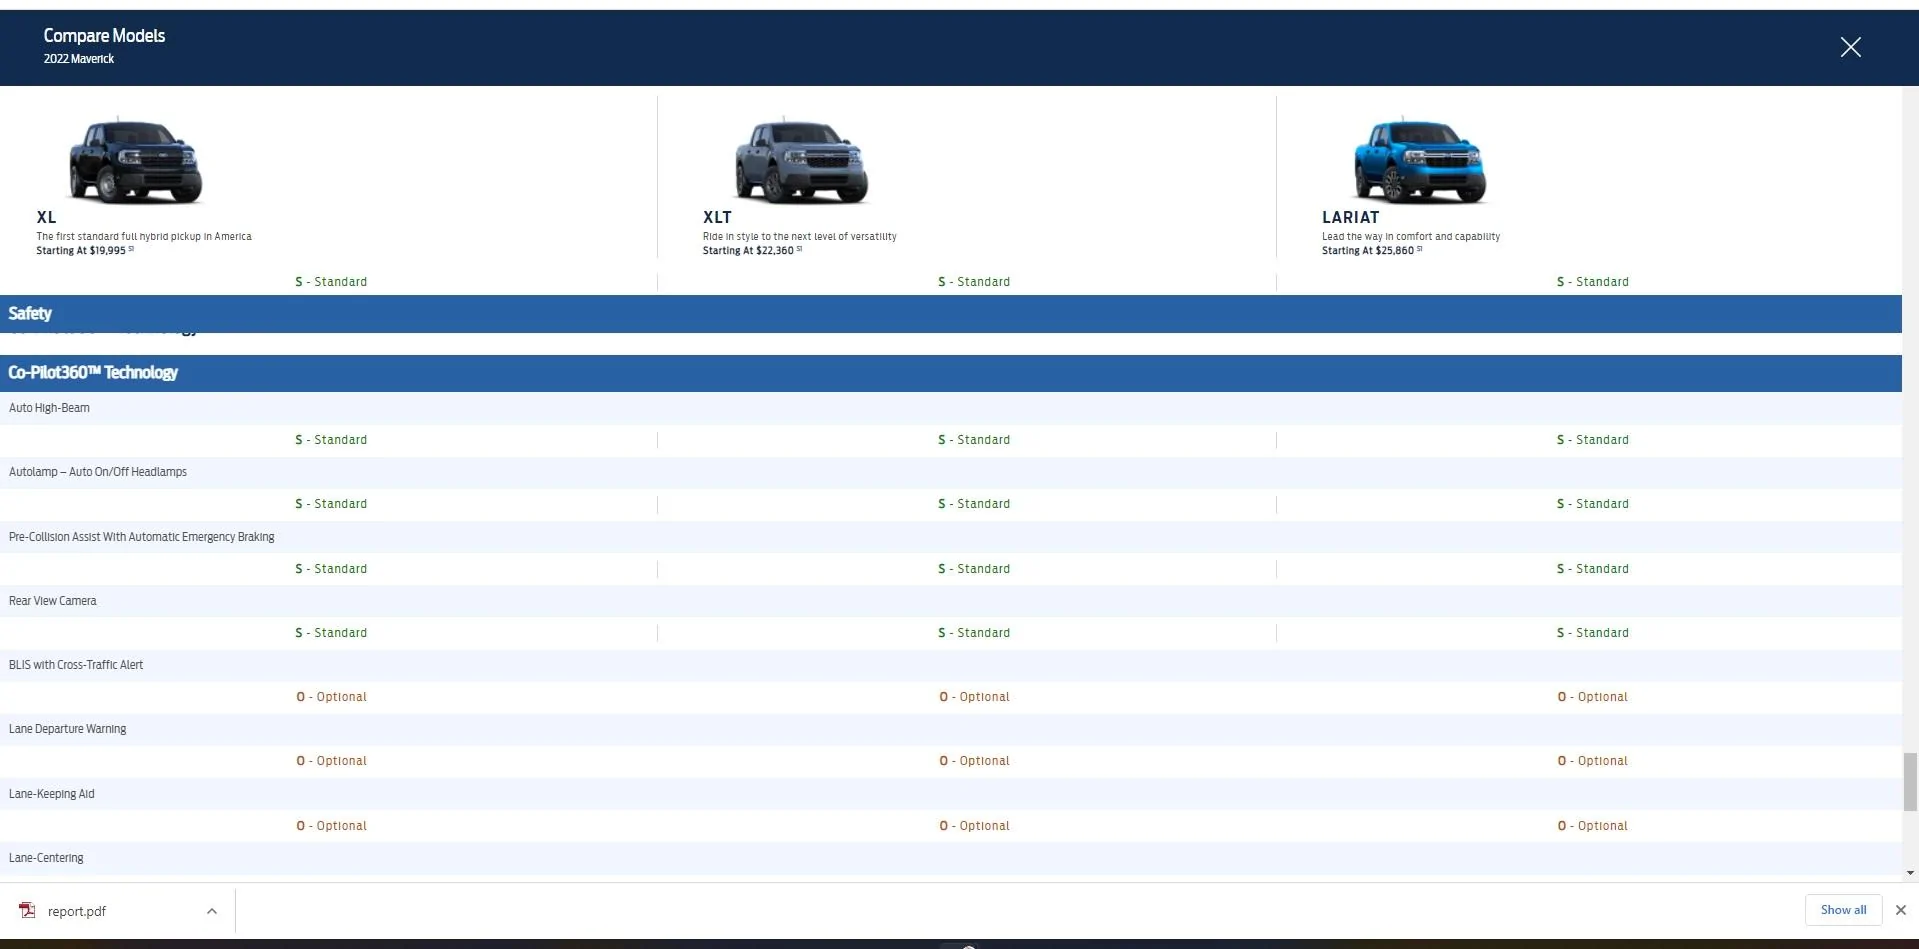Screen dimensions: 1919x949
Task: Open the report.pdf download options chevron
Action: click(x=212, y=911)
